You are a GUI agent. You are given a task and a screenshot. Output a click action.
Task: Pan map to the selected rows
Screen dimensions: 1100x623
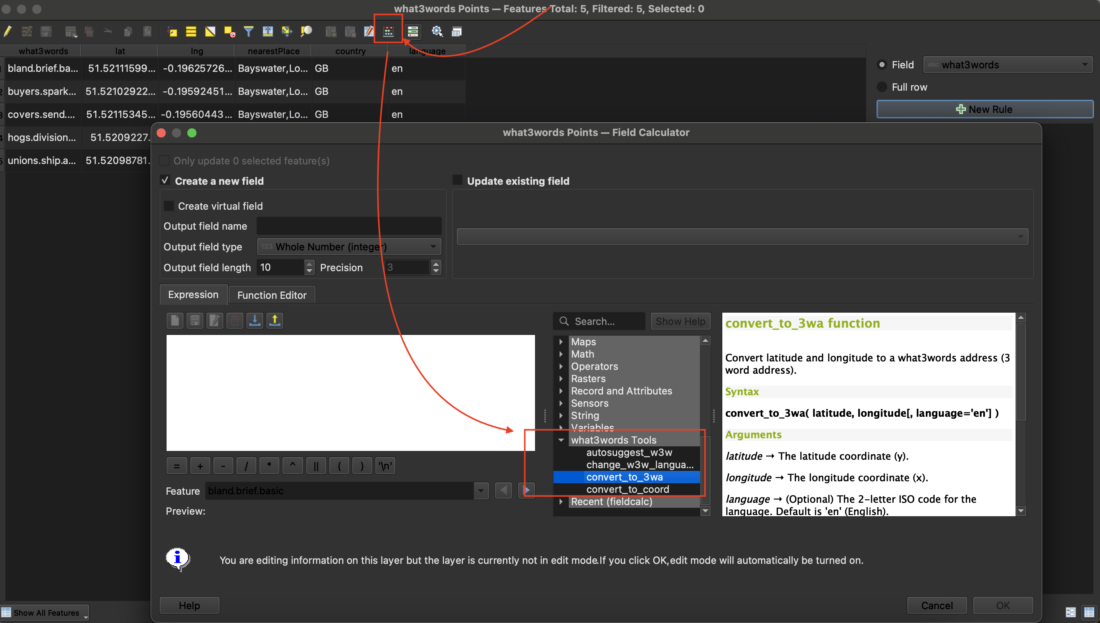pos(287,32)
